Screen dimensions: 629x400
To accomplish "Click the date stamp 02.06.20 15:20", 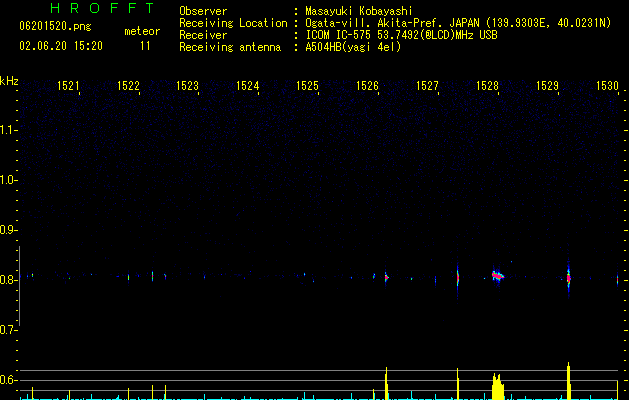I will pyautogui.click(x=61, y=46).
